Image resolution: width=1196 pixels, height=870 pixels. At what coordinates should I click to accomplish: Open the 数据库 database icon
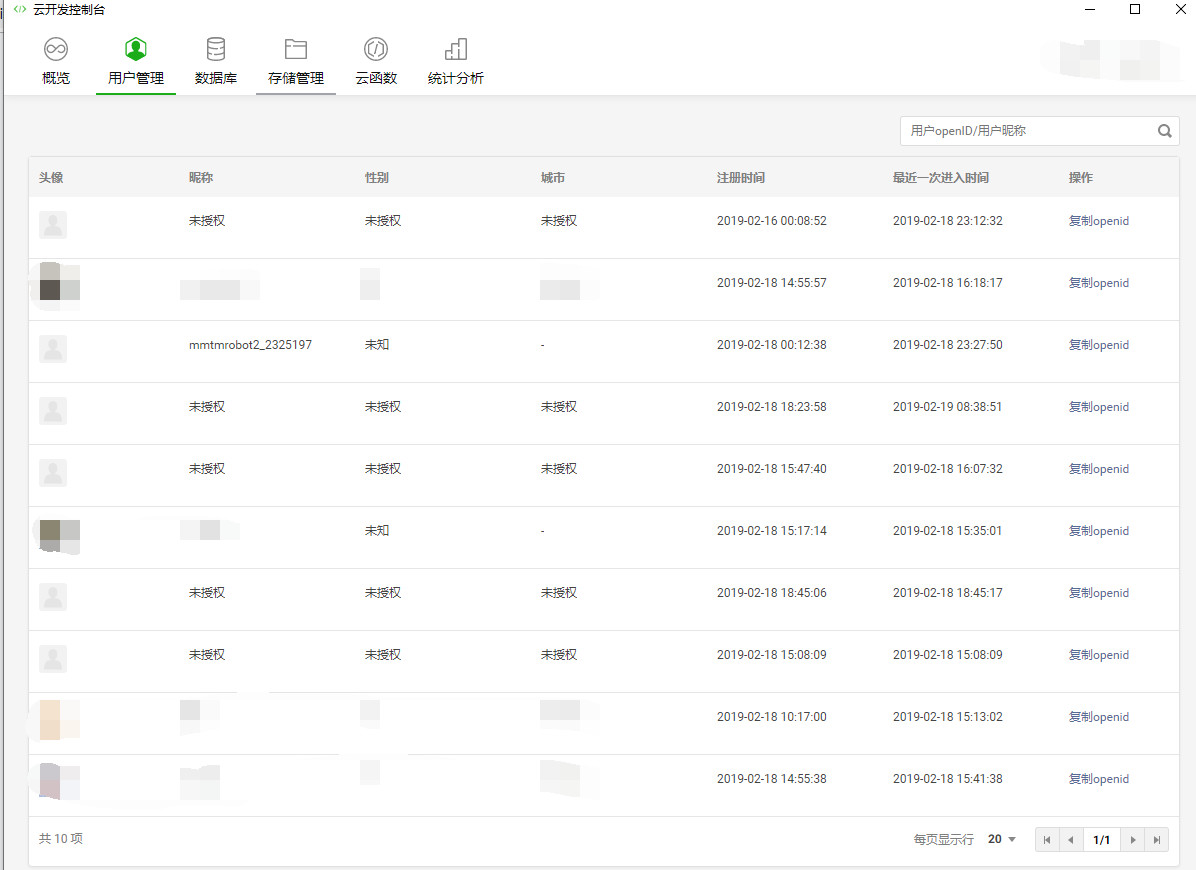216,50
